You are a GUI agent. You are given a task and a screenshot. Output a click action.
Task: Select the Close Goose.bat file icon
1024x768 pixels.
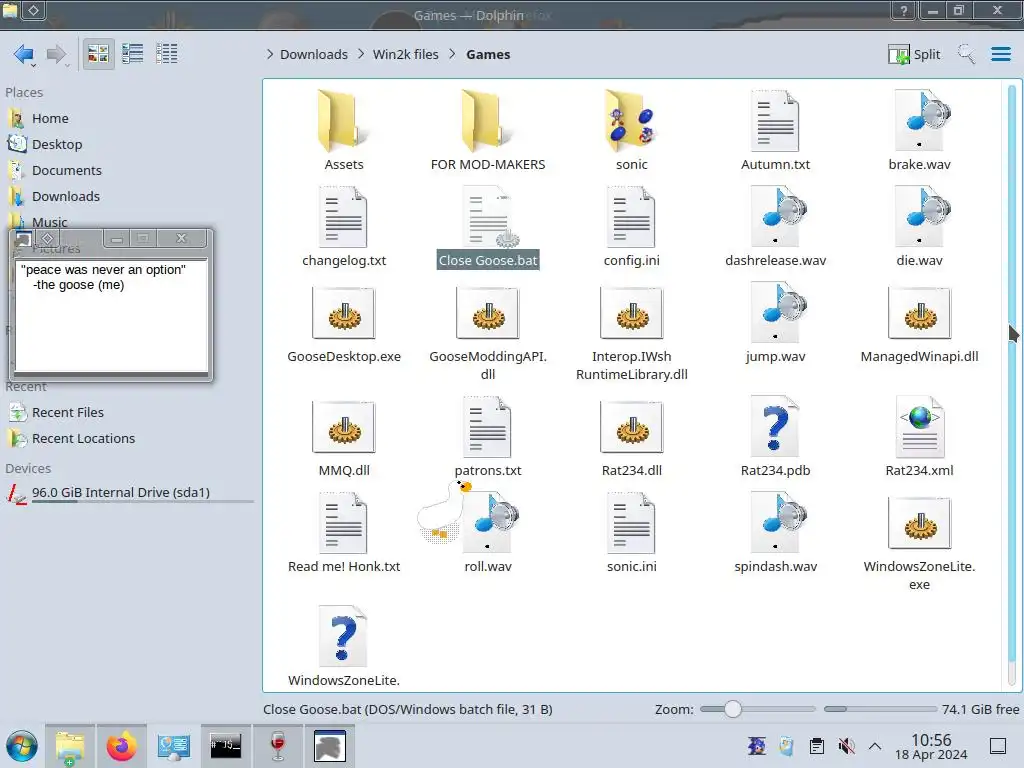pos(488,218)
